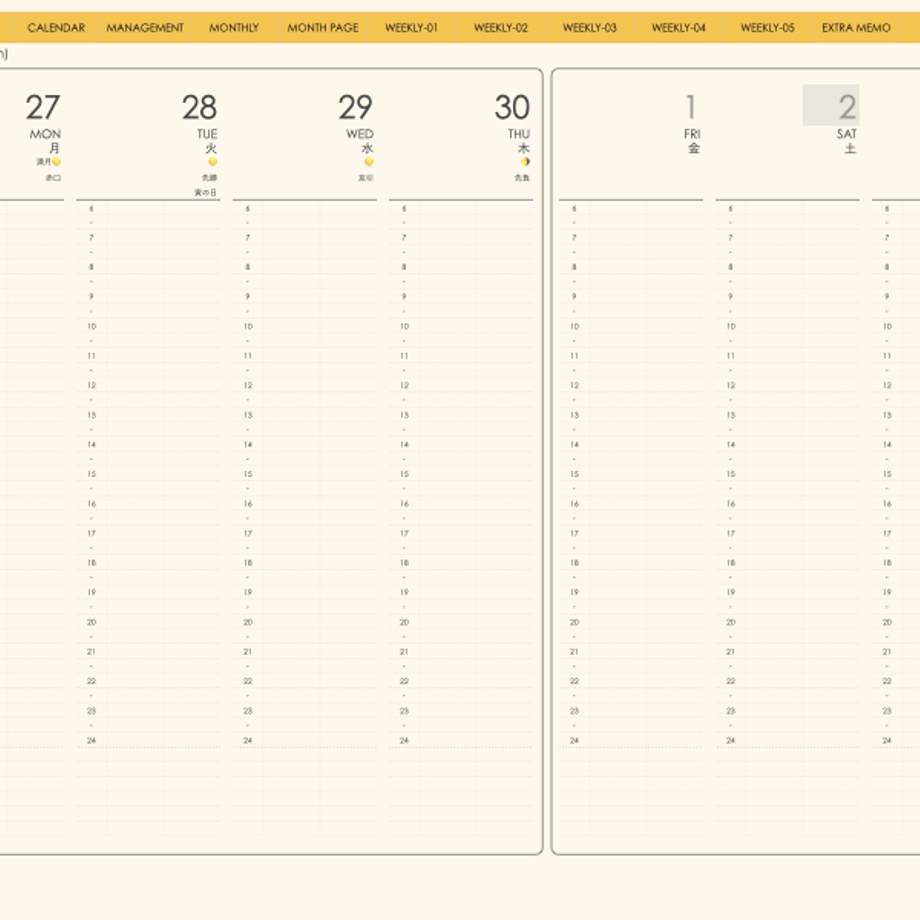Viewport: 920px width, 920px height.
Task: Click the 金 kanji under FRI
Action: pyautogui.click(x=694, y=148)
